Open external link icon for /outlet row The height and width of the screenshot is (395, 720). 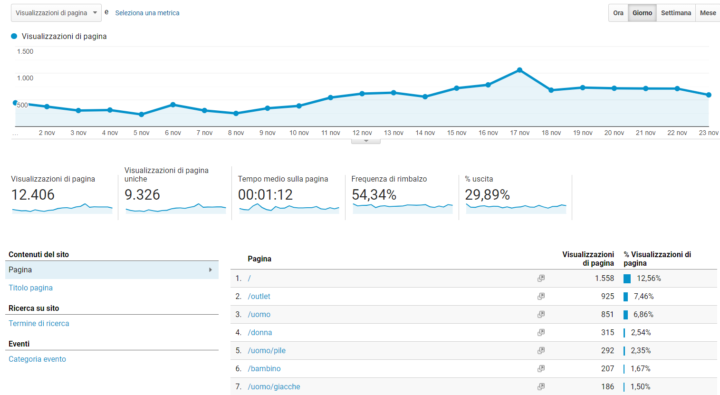click(x=541, y=296)
